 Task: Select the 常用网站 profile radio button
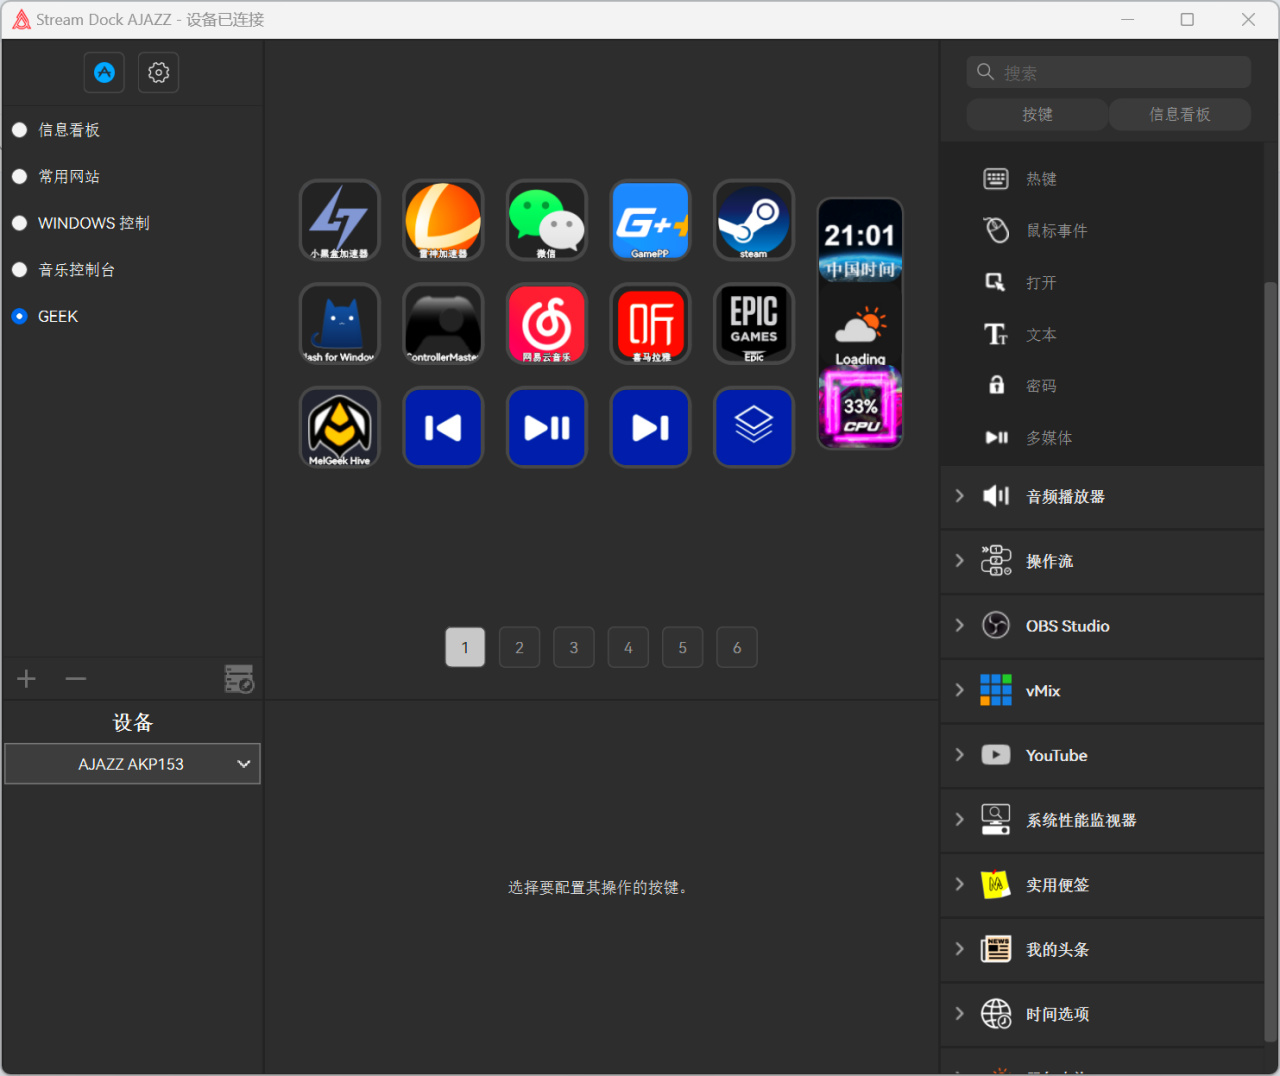19,177
